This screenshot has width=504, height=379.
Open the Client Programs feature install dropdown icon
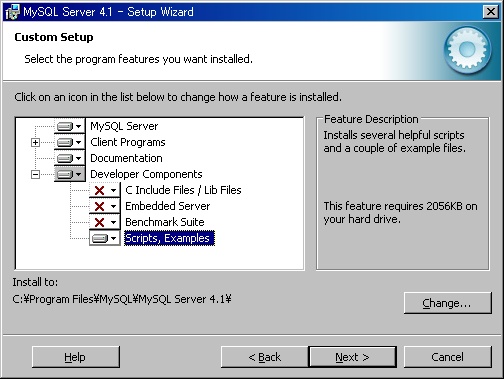coord(70,142)
